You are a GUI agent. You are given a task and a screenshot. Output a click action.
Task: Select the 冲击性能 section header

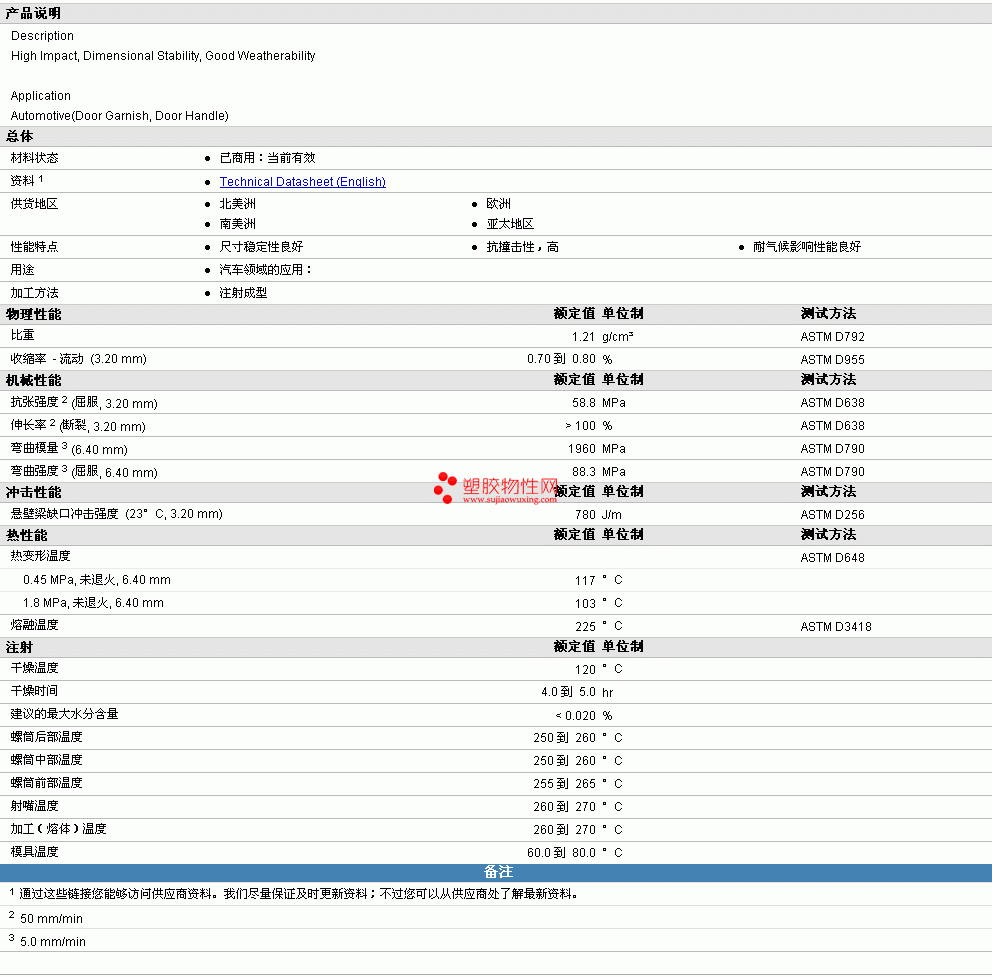pos(34,492)
